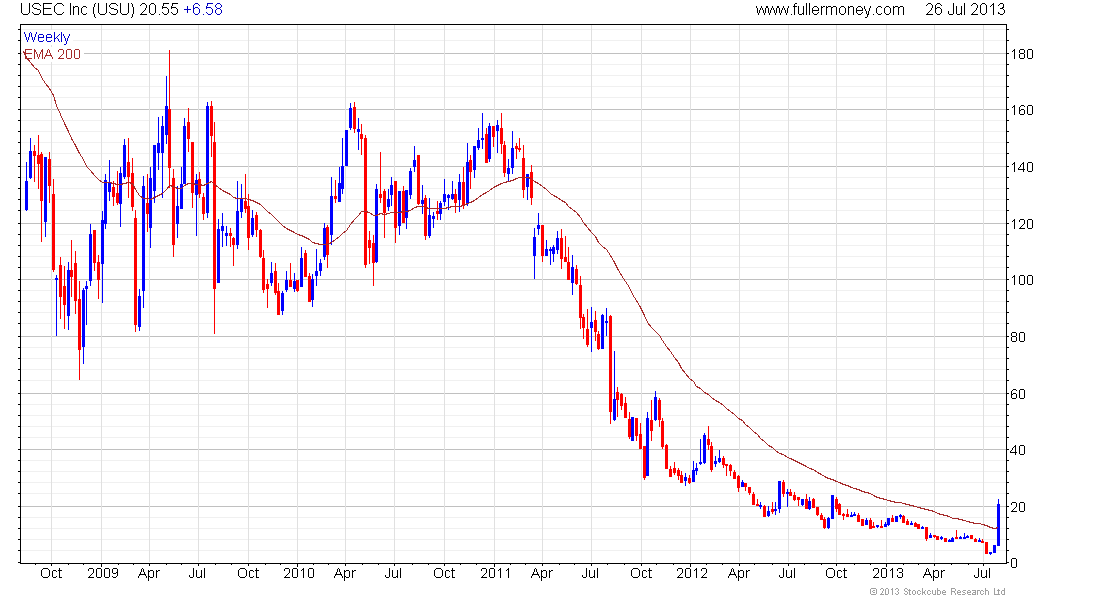Viewport: 1100px width, 600px height.
Task: Click the date 26 Jul 2013
Action: point(965,10)
